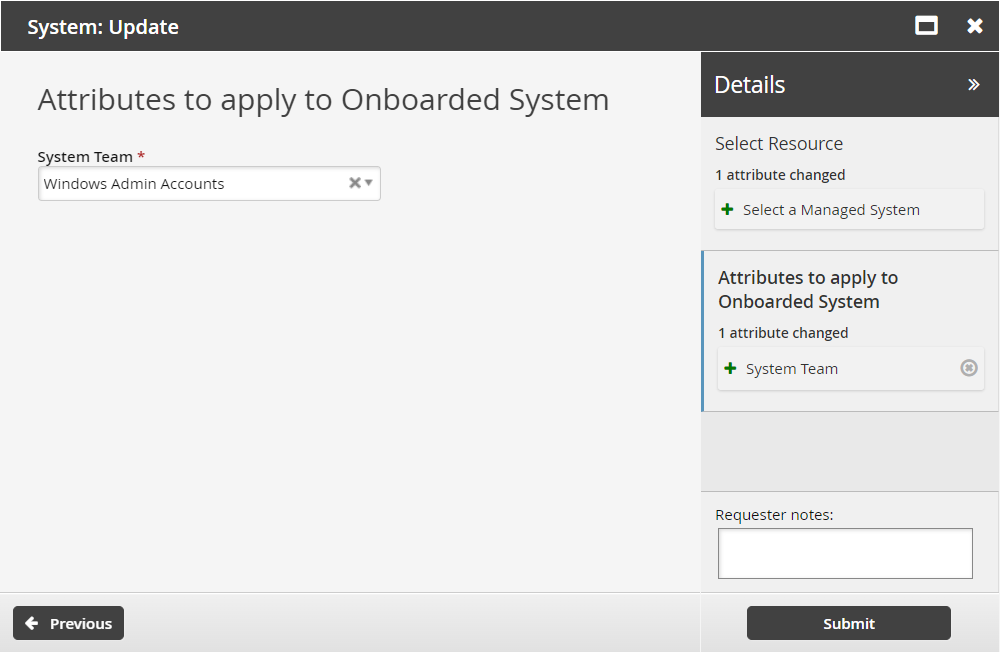This screenshot has width=1000, height=652.
Task: Open the Select a Managed System entry
Action: click(831, 210)
